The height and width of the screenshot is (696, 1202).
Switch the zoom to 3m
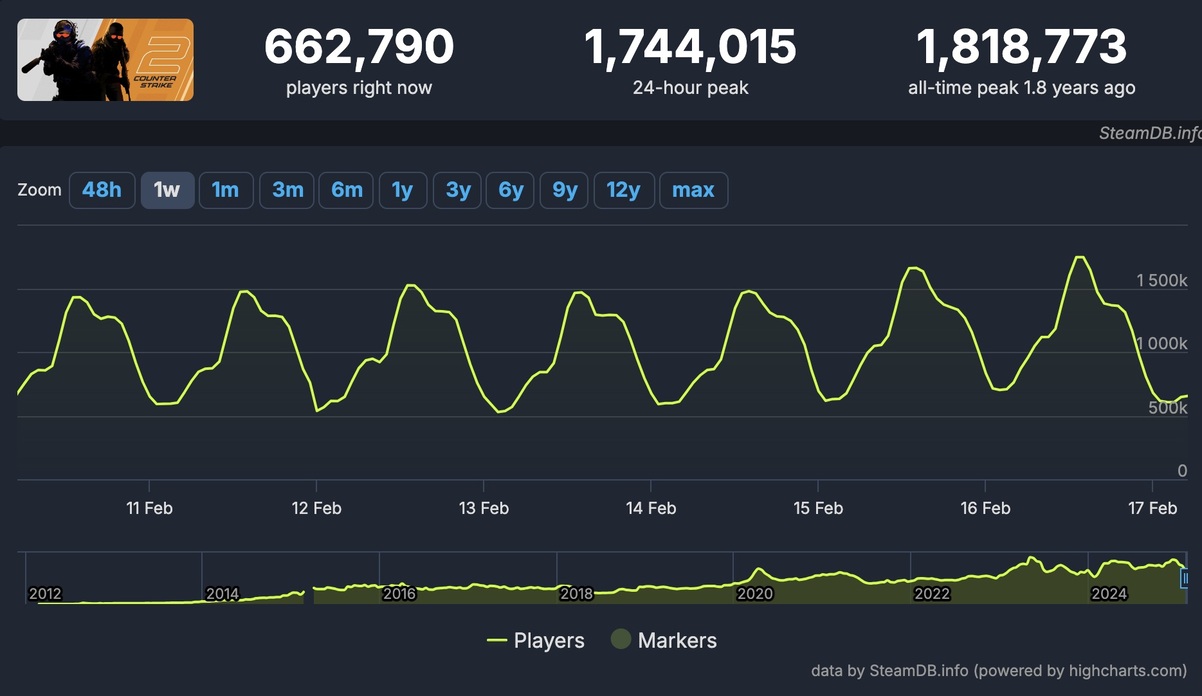287,190
